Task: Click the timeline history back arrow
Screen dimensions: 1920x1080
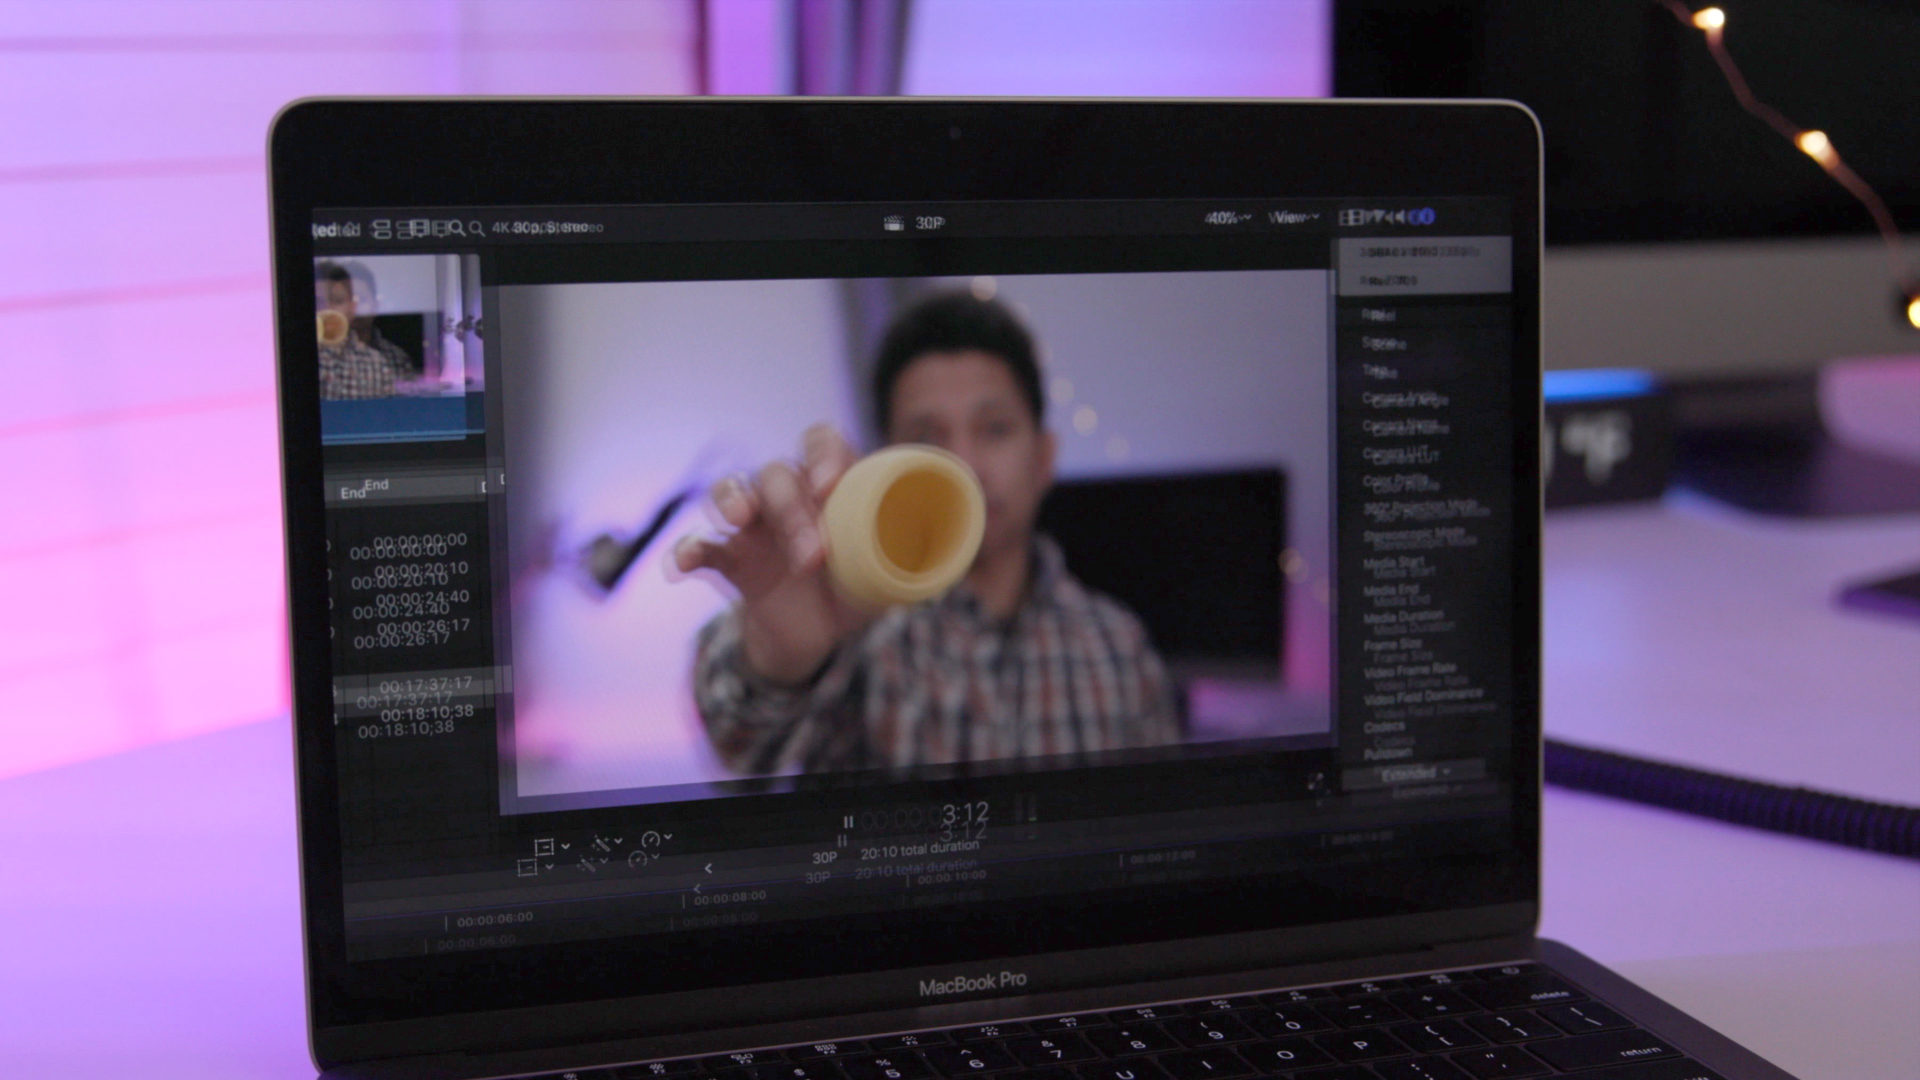Action: click(x=708, y=868)
